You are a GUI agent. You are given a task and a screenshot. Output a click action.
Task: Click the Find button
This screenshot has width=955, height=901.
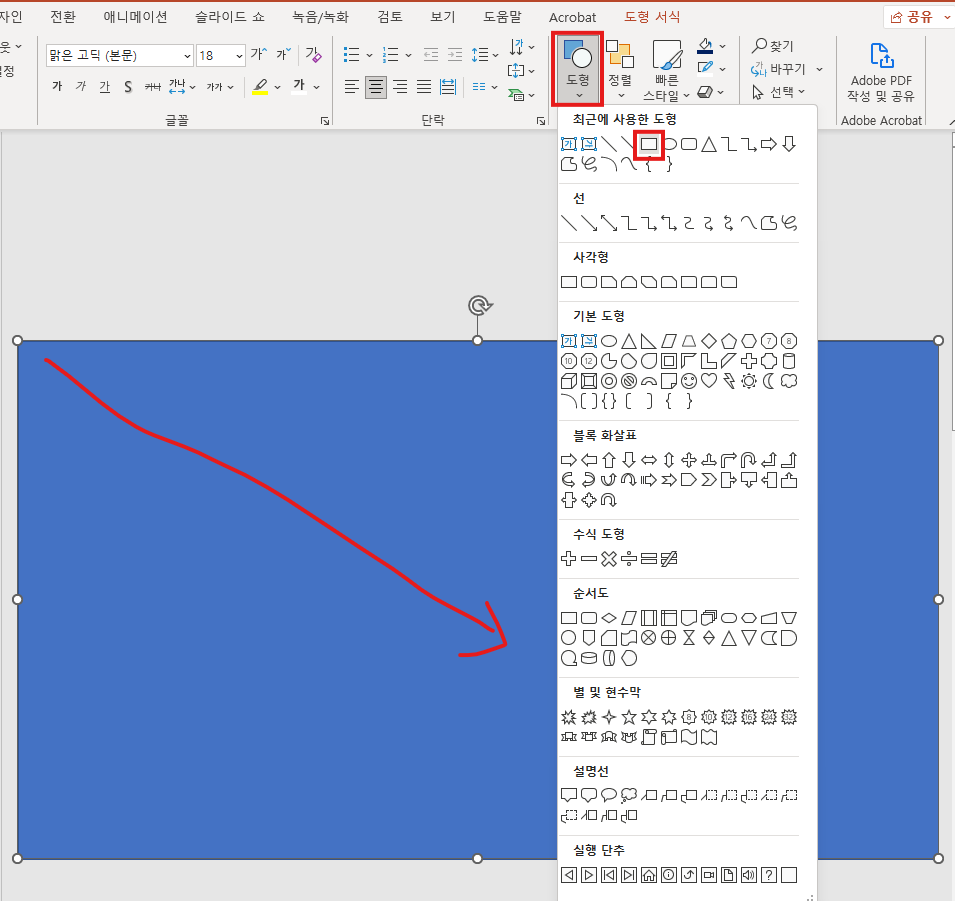pos(774,46)
